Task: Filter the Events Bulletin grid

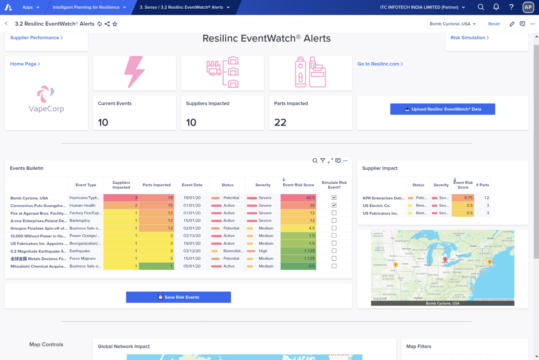Action: (x=323, y=160)
